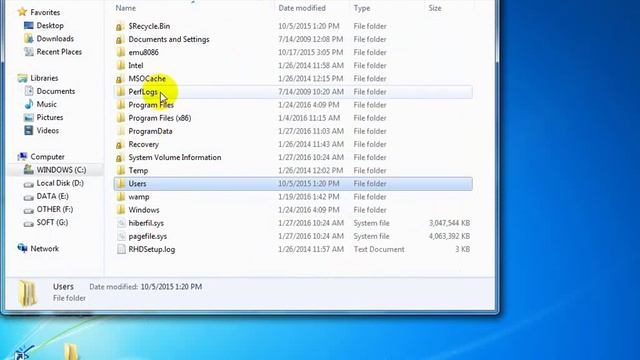Open the Pictures library

tap(50, 117)
